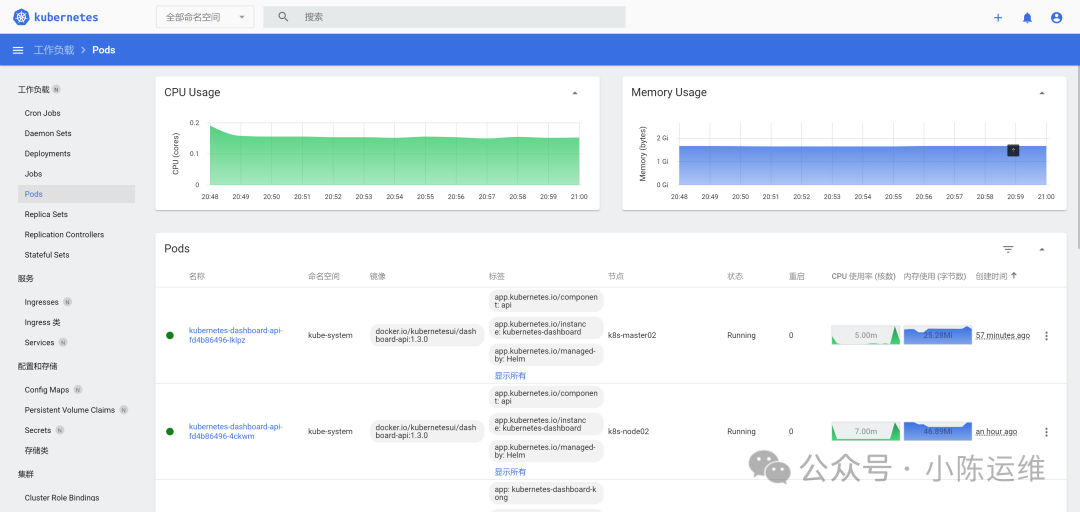Open Cluster Role Bindings in sidebar
The image size is (1080, 512).
click(62, 498)
